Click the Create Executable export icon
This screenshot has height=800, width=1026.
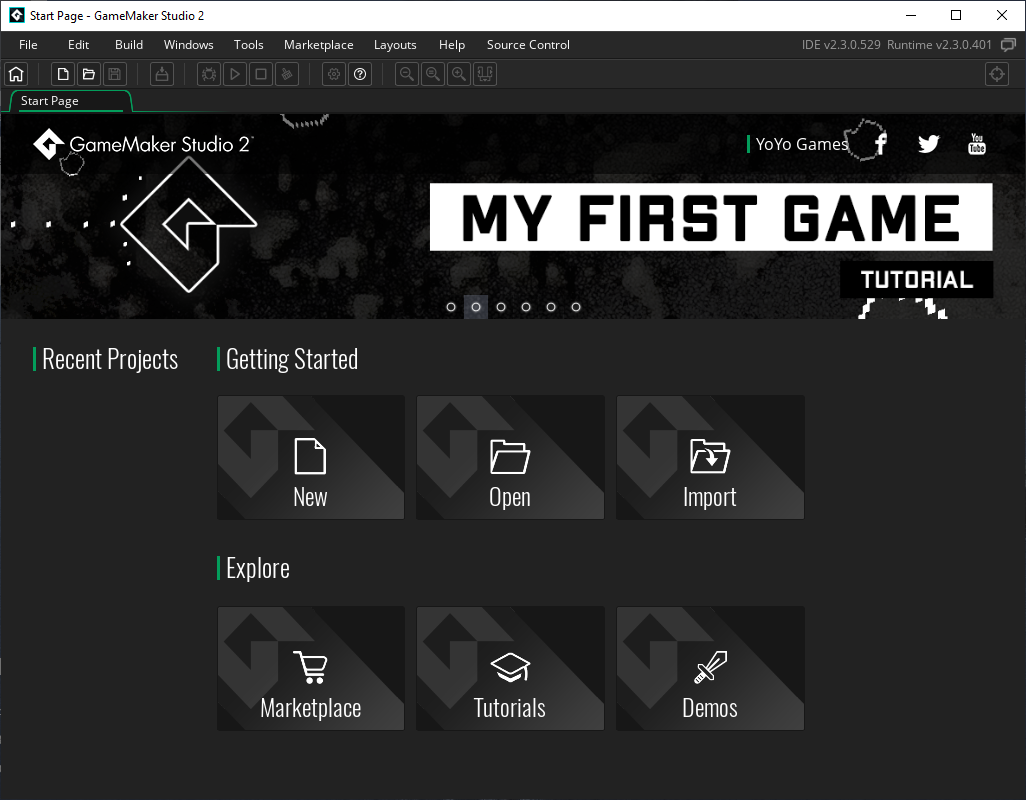pyautogui.click(x=162, y=74)
